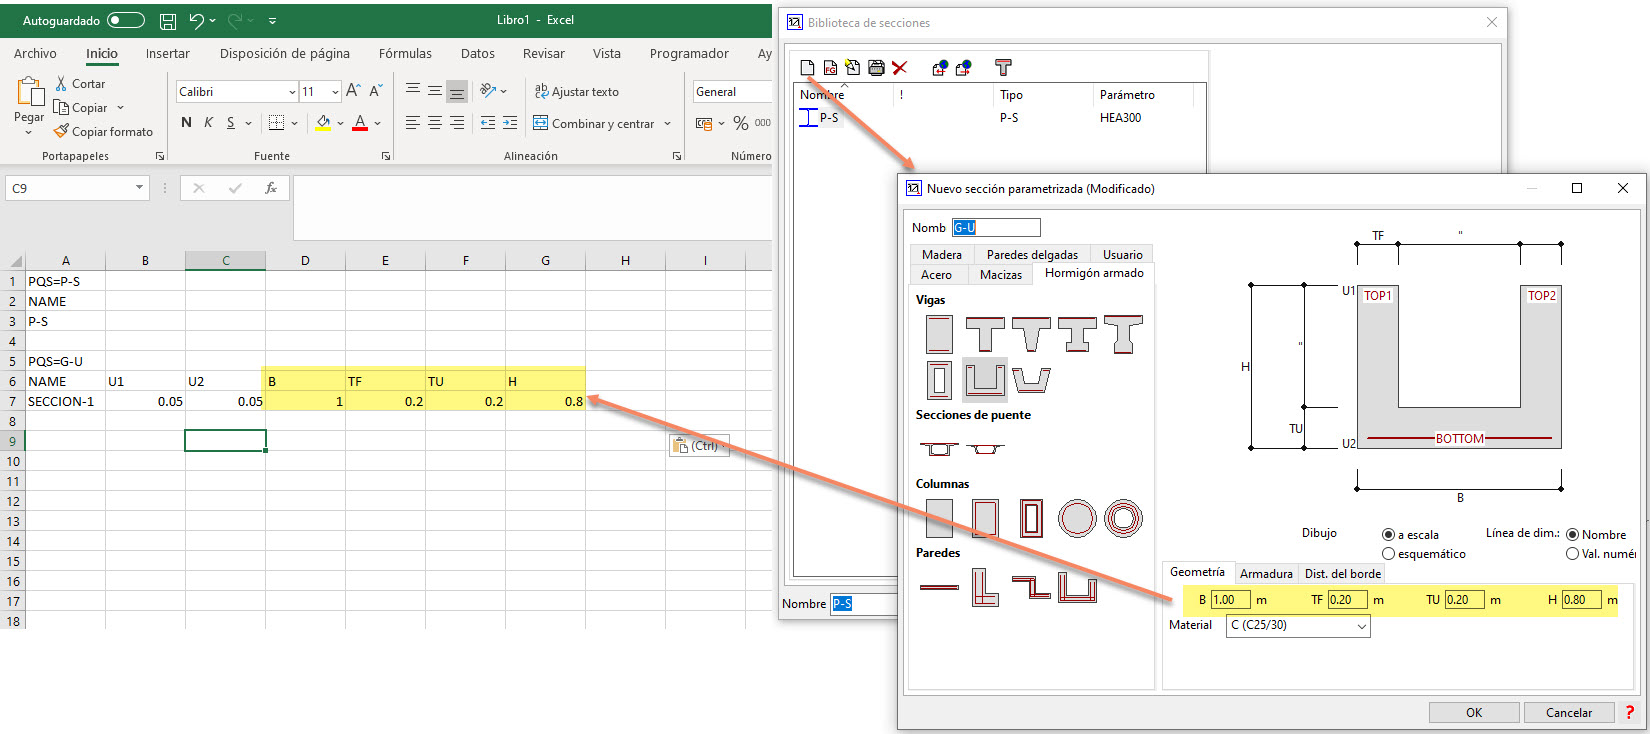Image resolution: width=1650 pixels, height=734 pixels.
Task: Select the hollow circular column shape
Action: (1123, 518)
